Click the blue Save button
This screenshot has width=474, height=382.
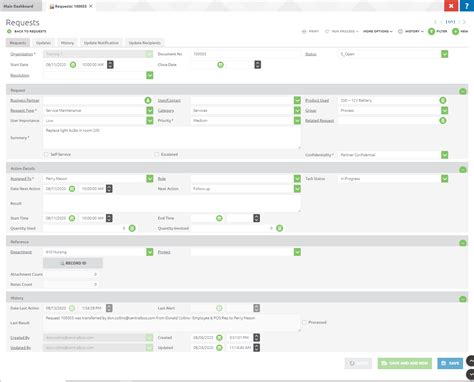pyautogui.click(x=450, y=363)
